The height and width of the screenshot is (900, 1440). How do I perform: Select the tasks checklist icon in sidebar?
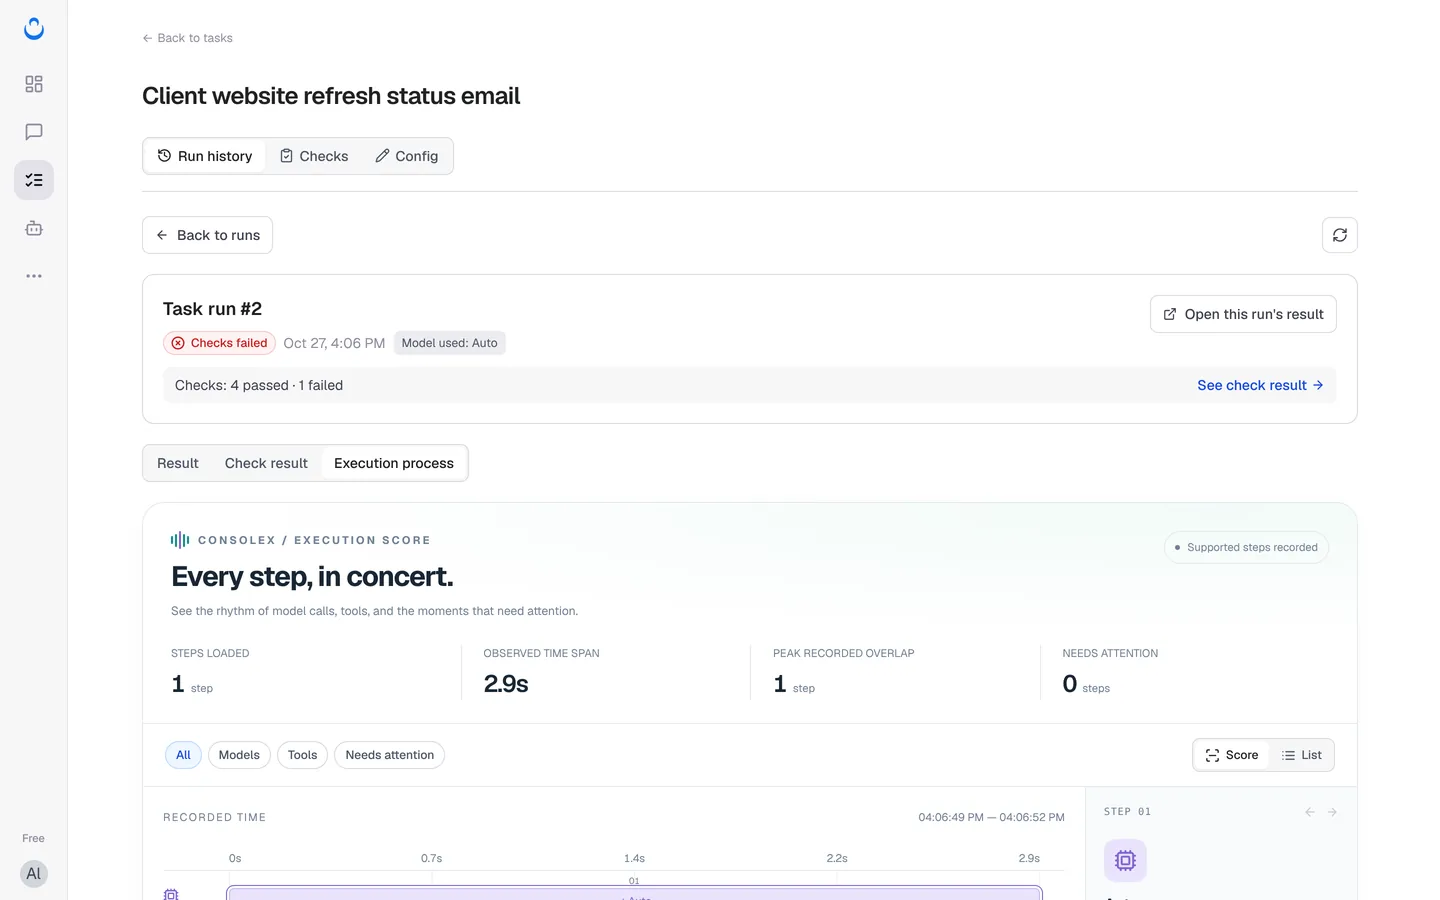tap(34, 180)
